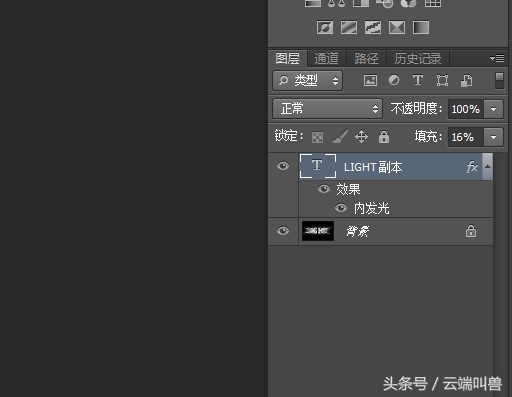Screen dimensions: 512x397
Task: Click the fx icon on LIGHT 副本
Action: [472, 167]
